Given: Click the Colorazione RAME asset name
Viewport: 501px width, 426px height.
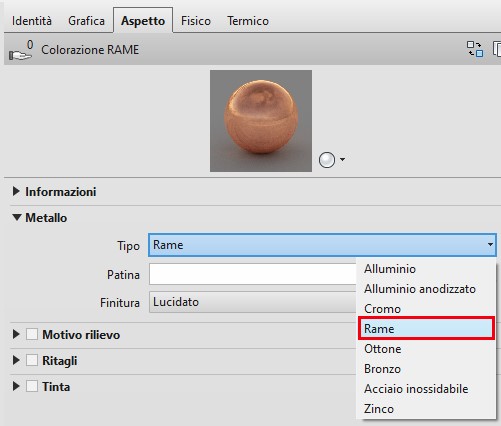Looking at the screenshot, I should click(x=90, y=50).
